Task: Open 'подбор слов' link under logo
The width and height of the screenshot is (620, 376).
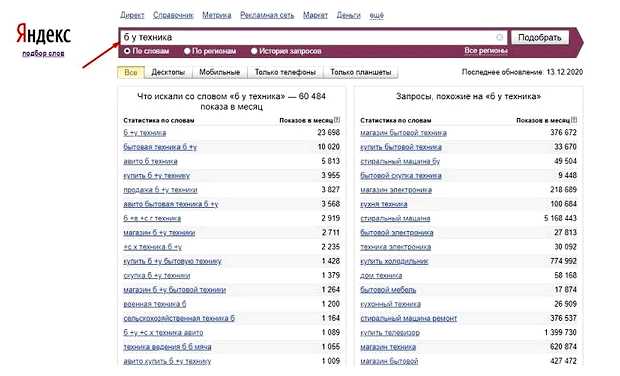Action: coord(43,53)
